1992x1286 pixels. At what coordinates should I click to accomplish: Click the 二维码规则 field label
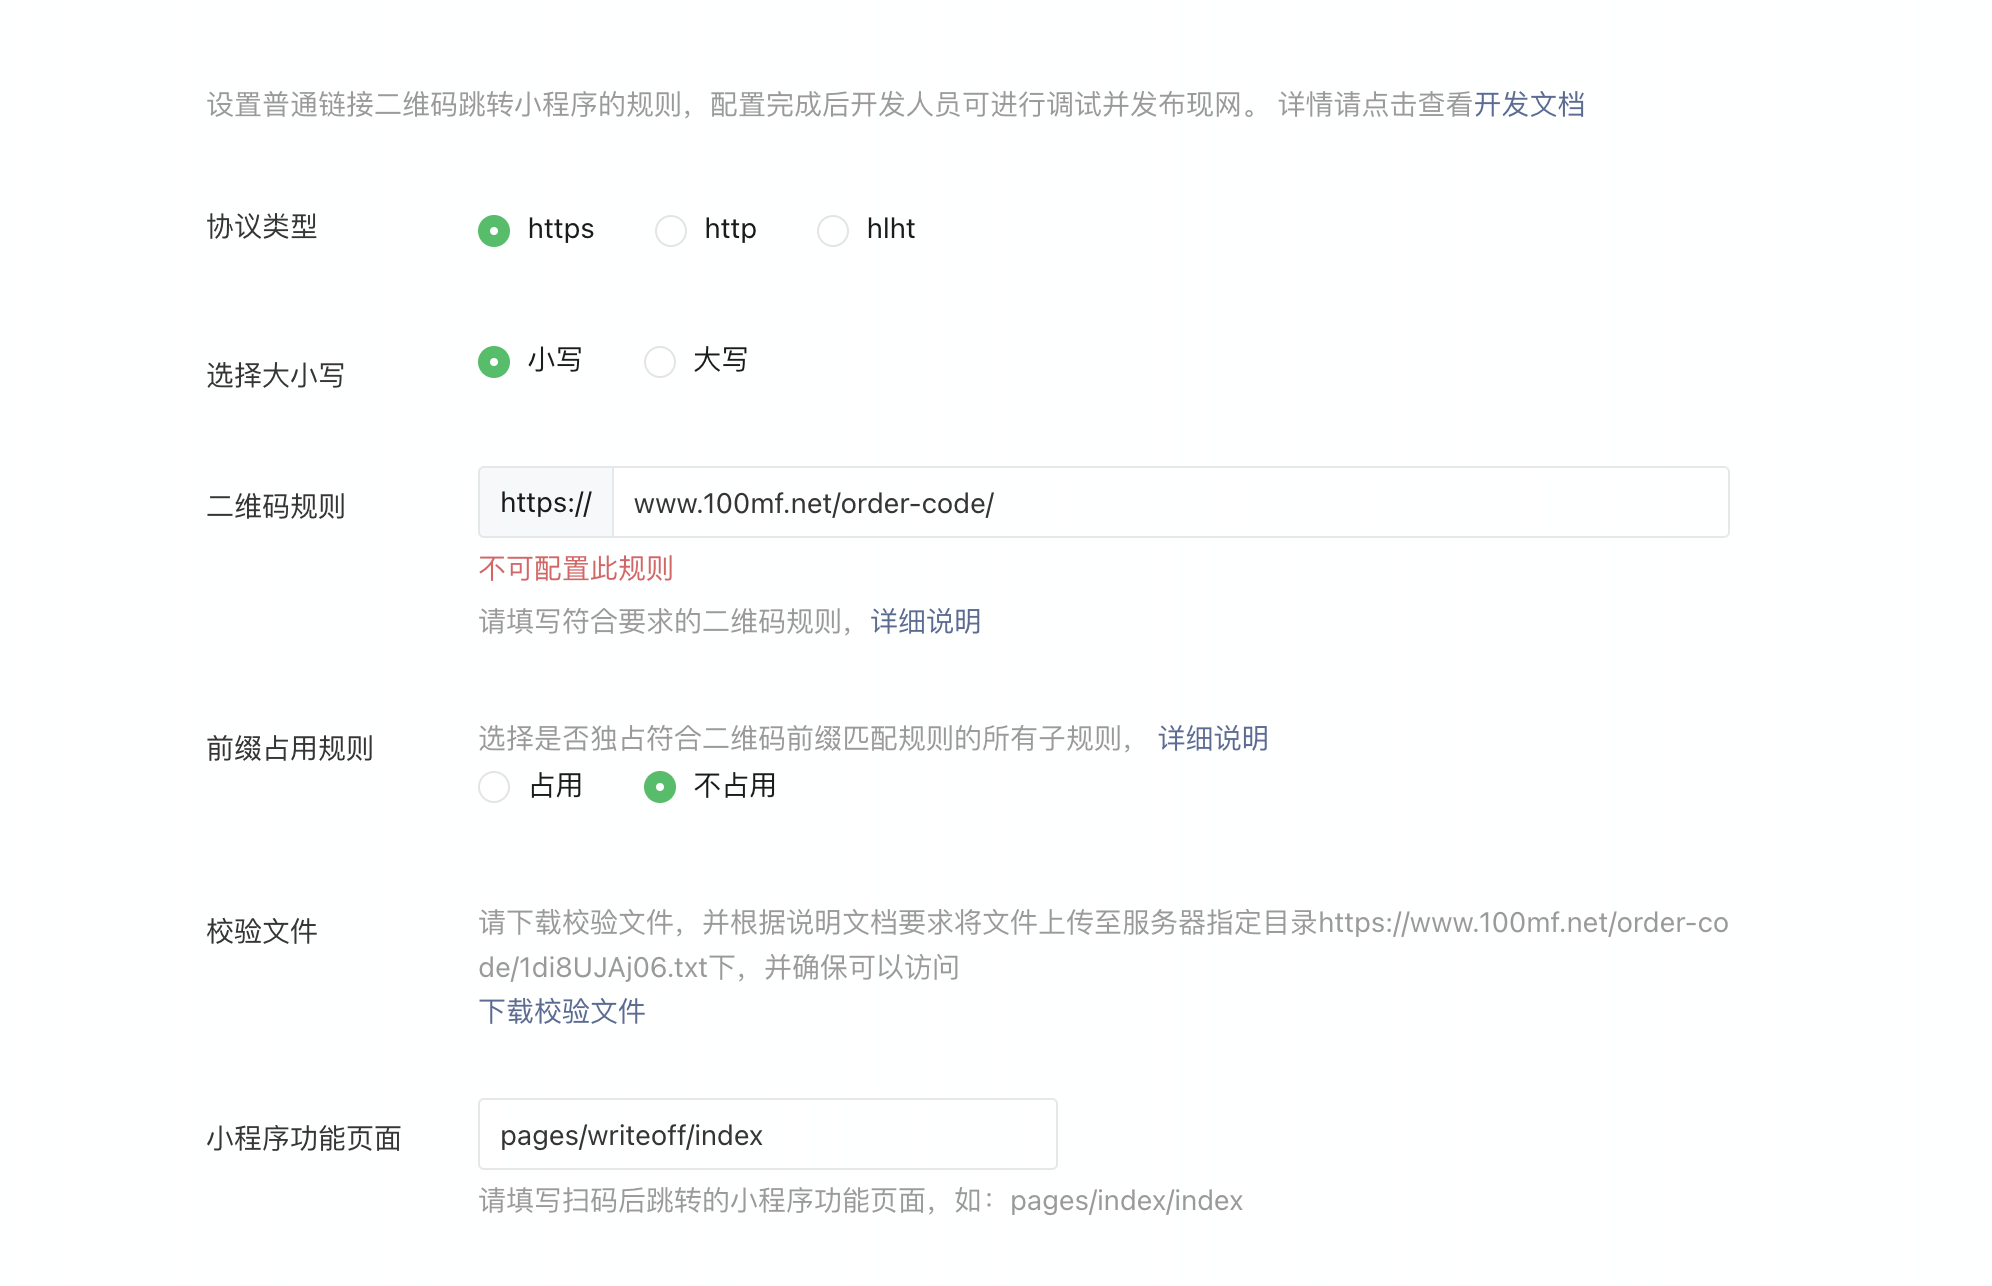pyautogui.click(x=276, y=507)
